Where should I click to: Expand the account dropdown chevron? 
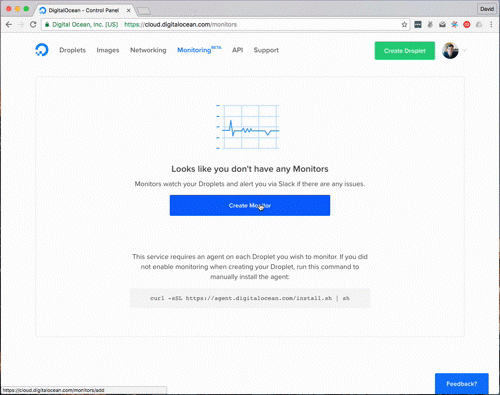(x=464, y=50)
